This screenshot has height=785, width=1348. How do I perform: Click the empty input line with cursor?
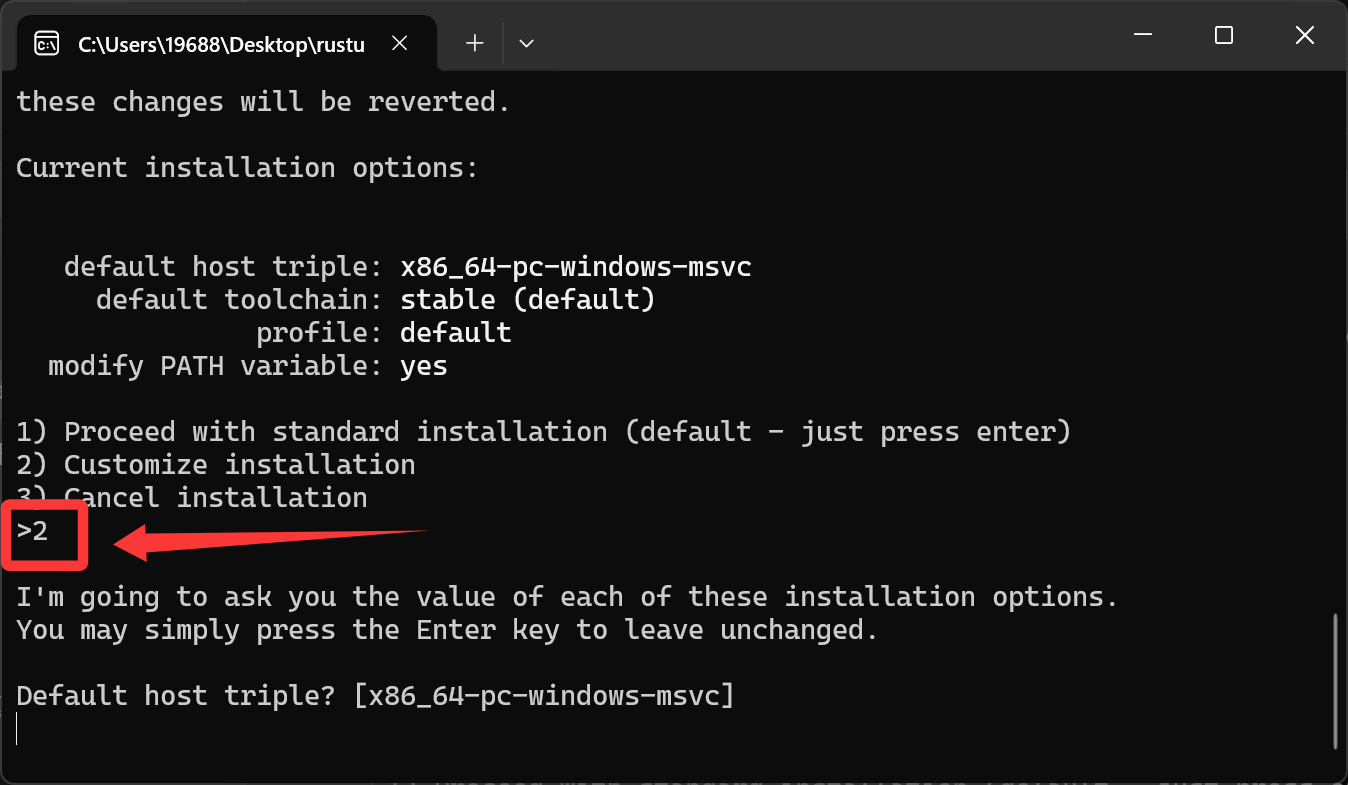(300, 729)
